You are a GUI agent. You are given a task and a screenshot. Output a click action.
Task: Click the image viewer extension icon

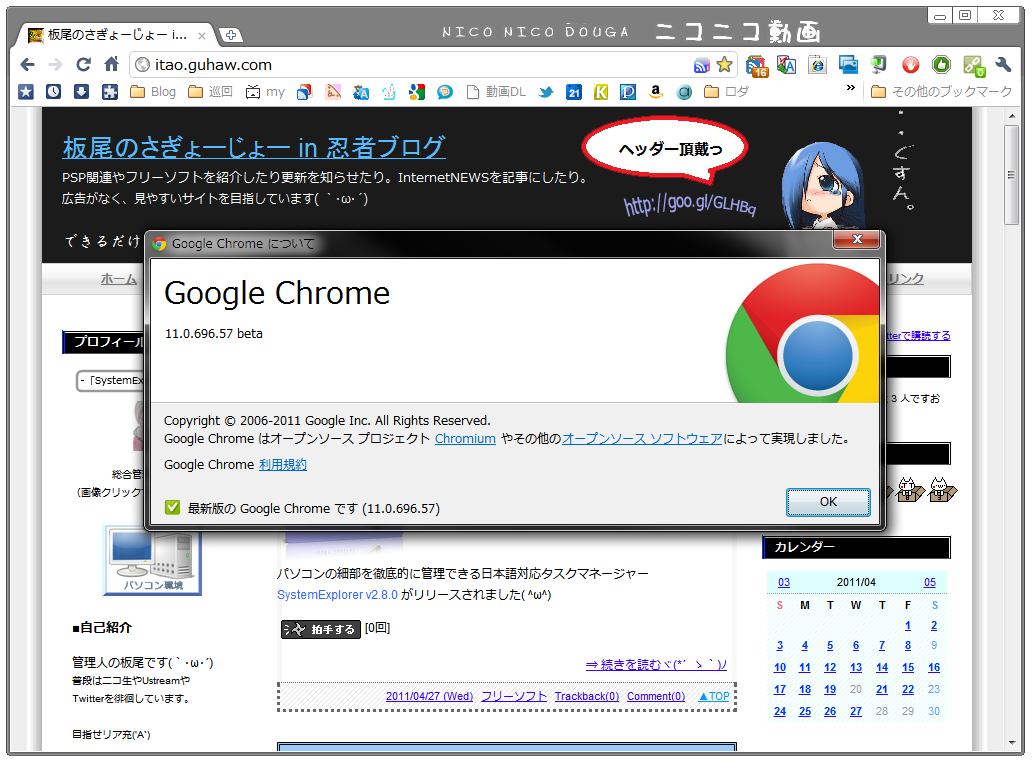click(848, 65)
